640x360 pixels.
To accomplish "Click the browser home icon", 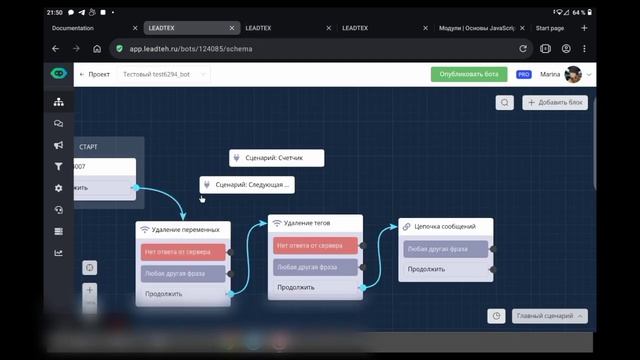I will pos(97,49).
